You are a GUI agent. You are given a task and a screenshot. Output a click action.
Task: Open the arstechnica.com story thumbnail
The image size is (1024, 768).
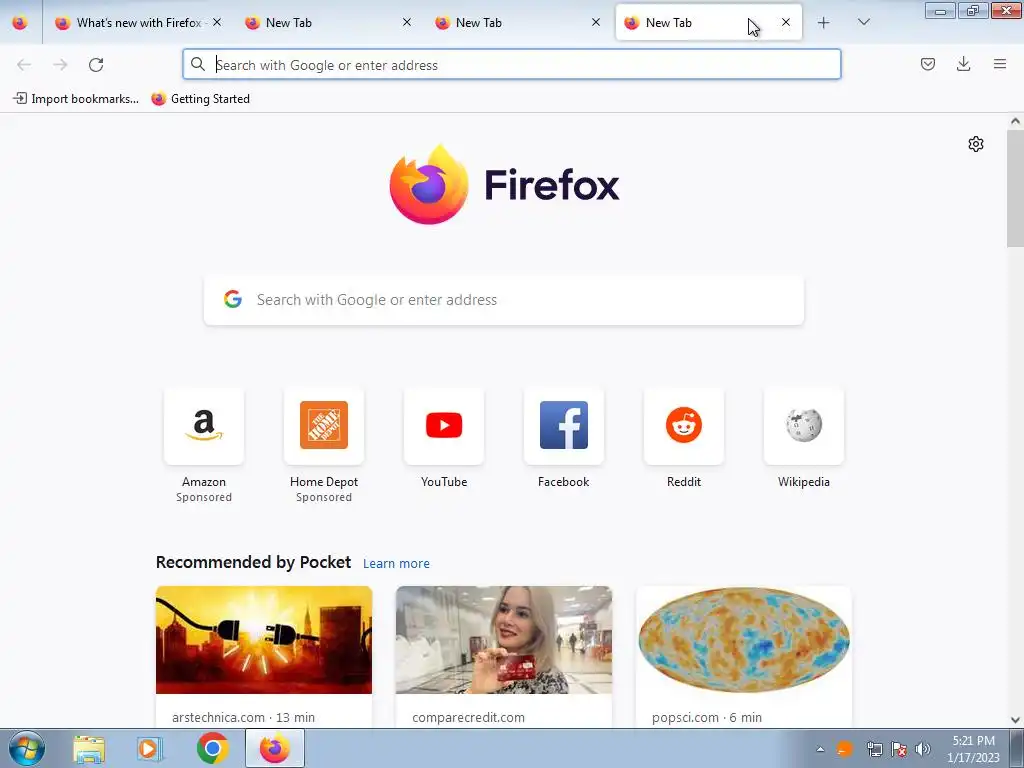(x=264, y=640)
